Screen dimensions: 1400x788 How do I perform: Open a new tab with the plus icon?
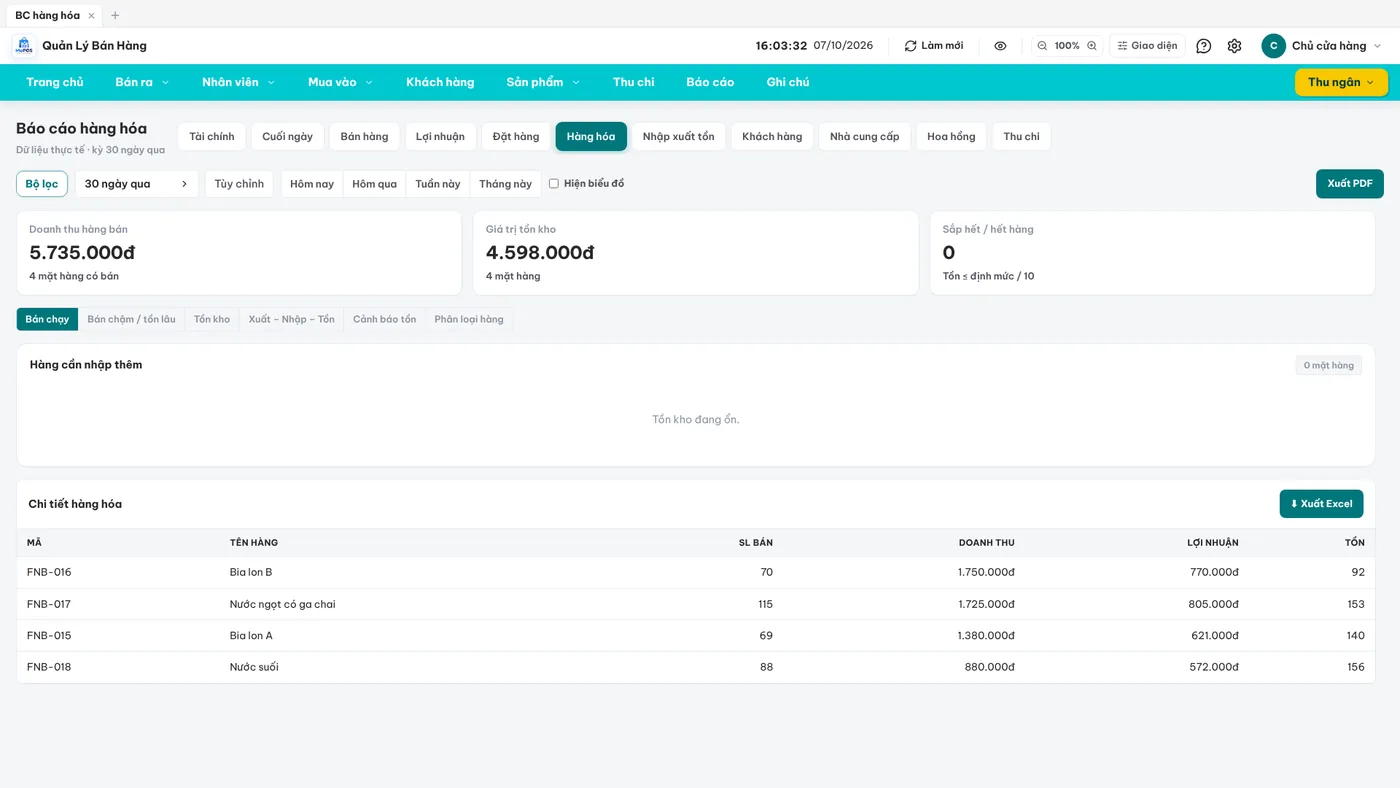(x=115, y=16)
